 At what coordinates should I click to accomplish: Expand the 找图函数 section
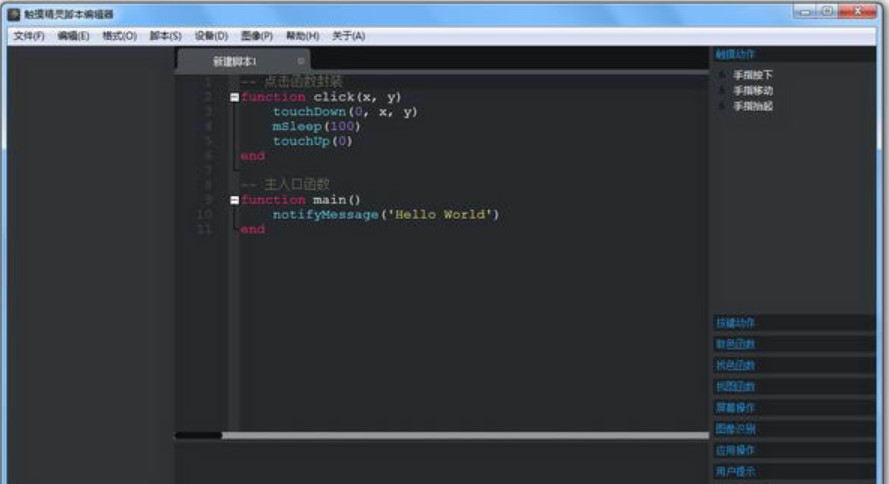point(794,387)
